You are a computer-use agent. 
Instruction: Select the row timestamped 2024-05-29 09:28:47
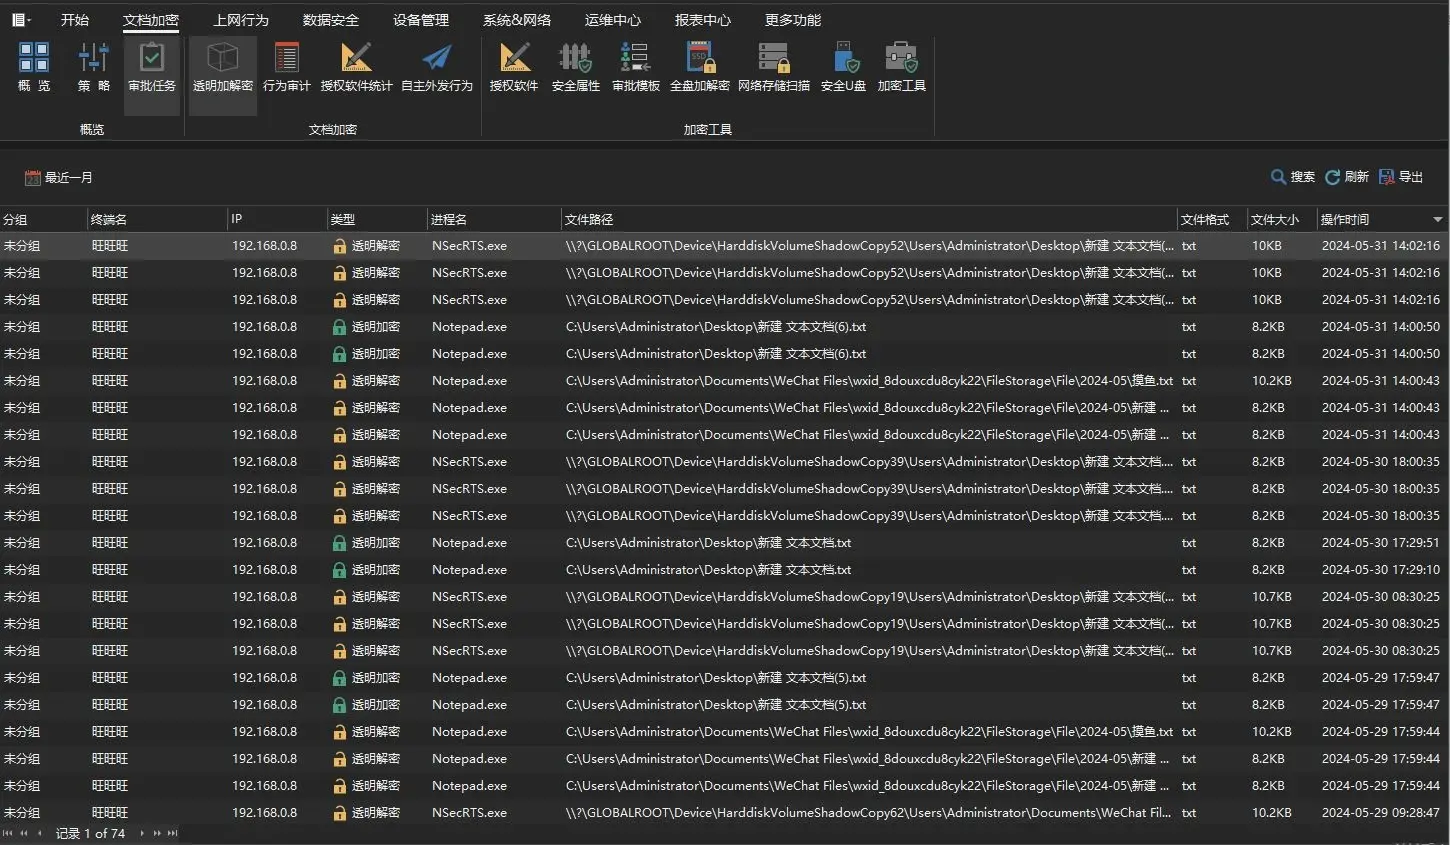coord(725,813)
